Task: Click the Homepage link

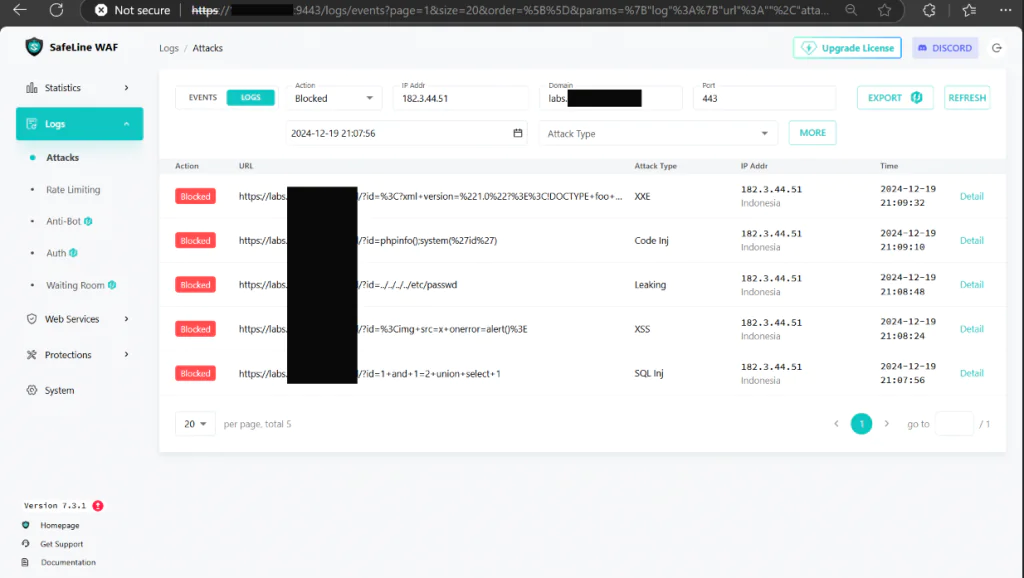Action: [x=59, y=525]
